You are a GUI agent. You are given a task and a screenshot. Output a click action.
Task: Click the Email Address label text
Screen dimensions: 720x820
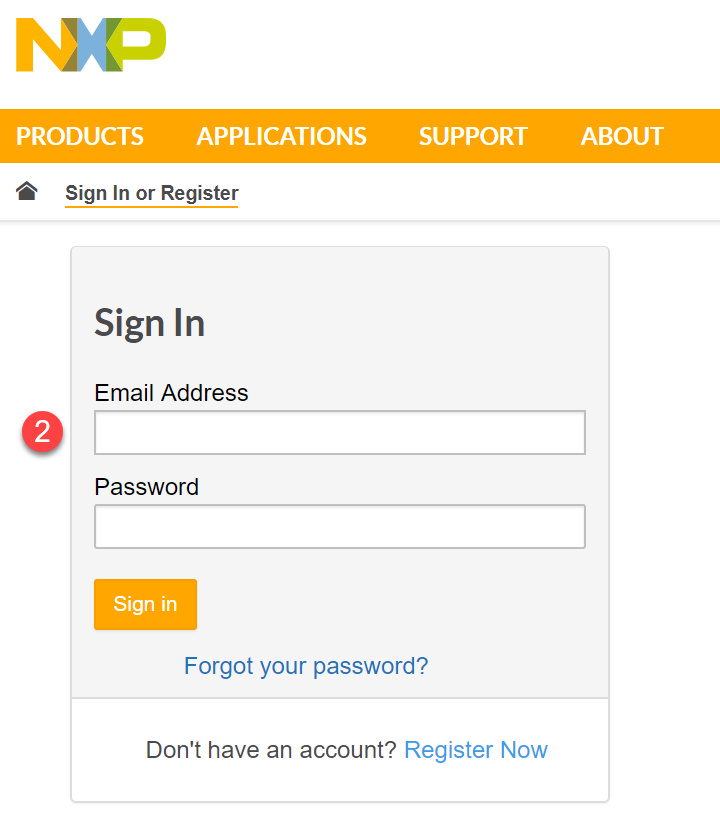[171, 393]
